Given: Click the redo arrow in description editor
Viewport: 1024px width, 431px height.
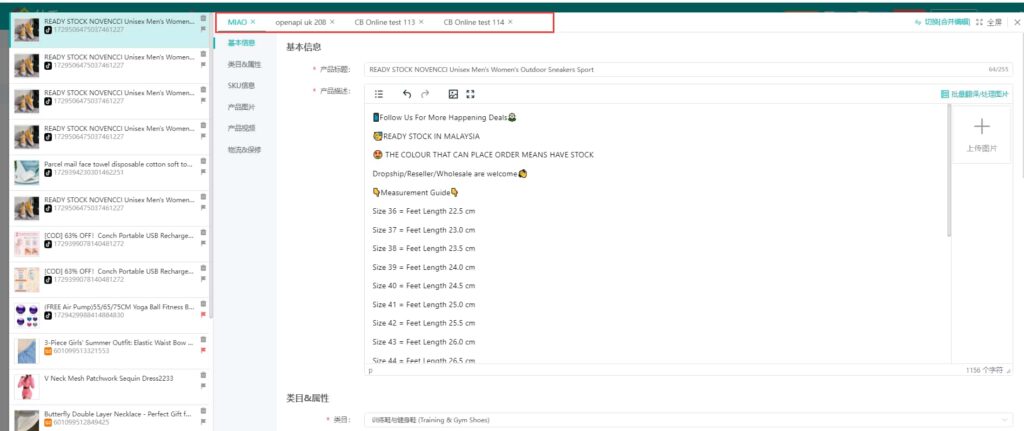Looking at the screenshot, I should (425, 94).
